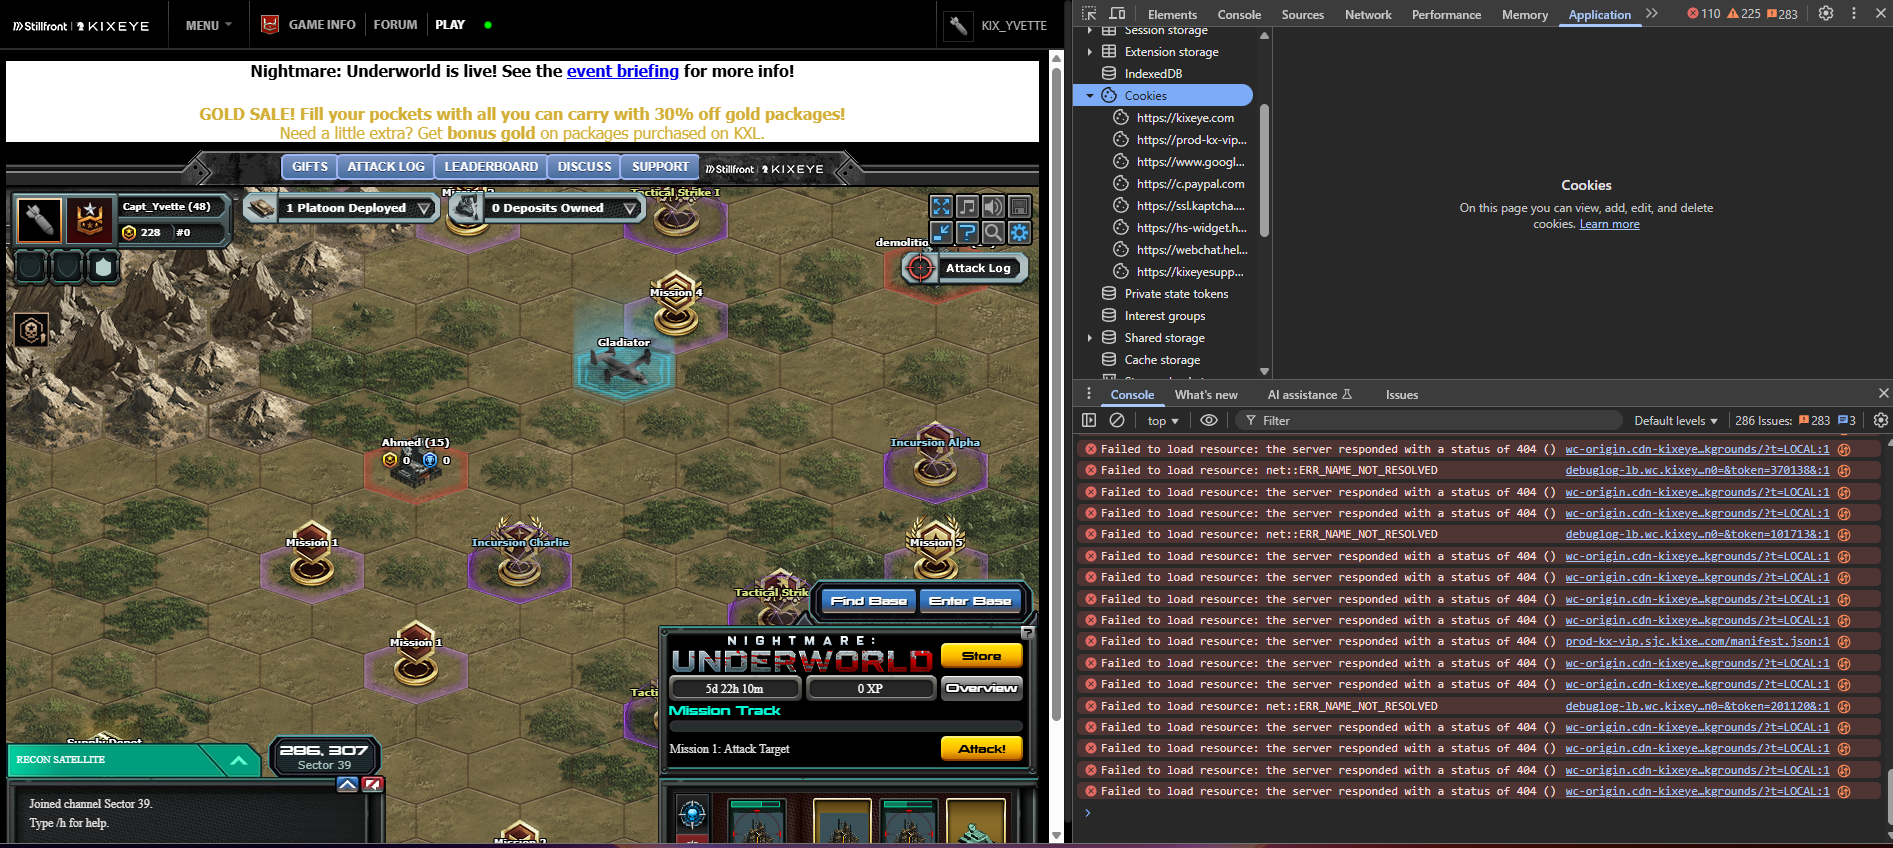1893x848 pixels.
Task: Click the clear console icon
Action: click(1117, 421)
